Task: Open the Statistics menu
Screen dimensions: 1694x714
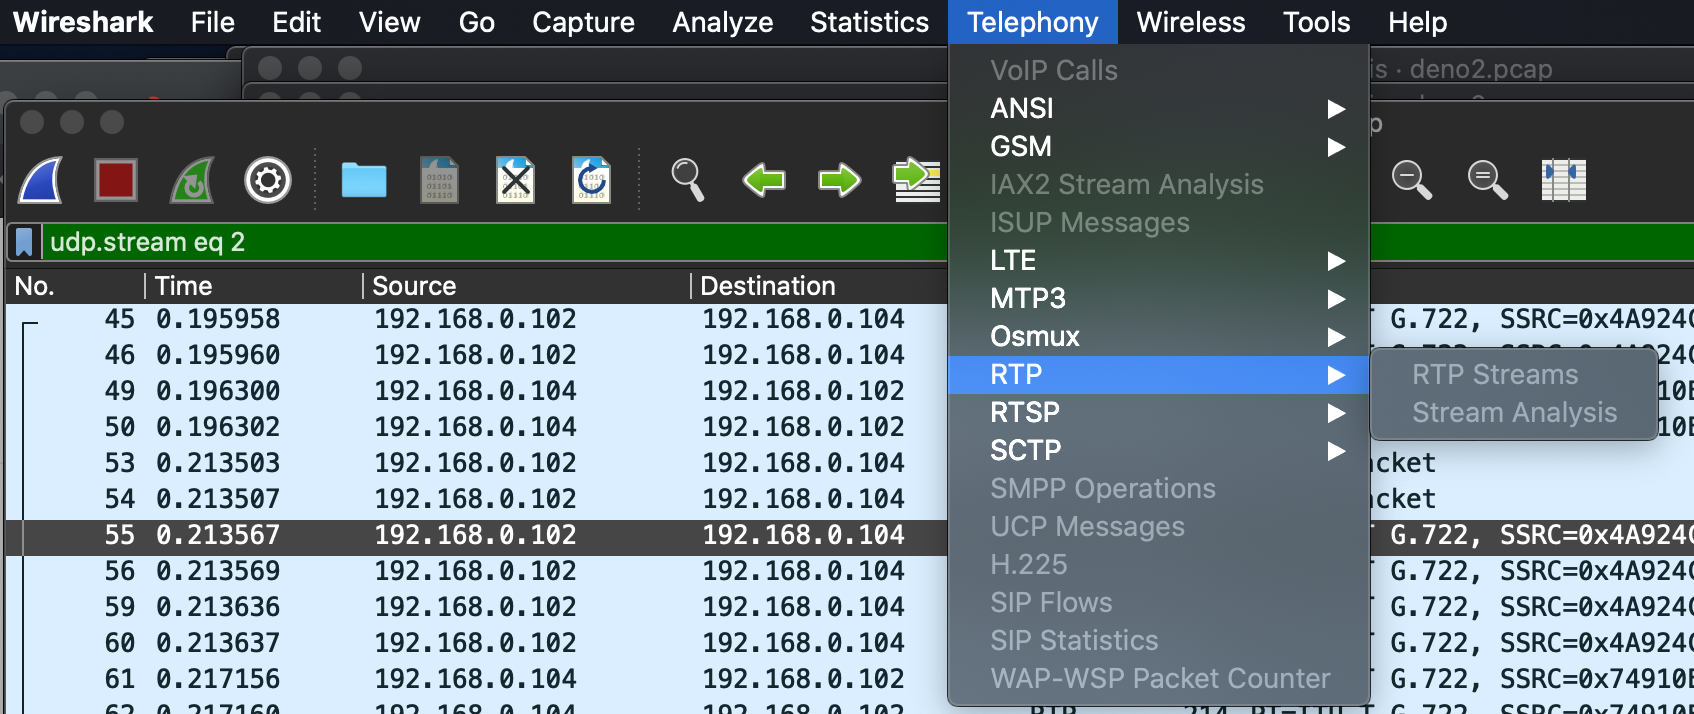Action: (870, 22)
